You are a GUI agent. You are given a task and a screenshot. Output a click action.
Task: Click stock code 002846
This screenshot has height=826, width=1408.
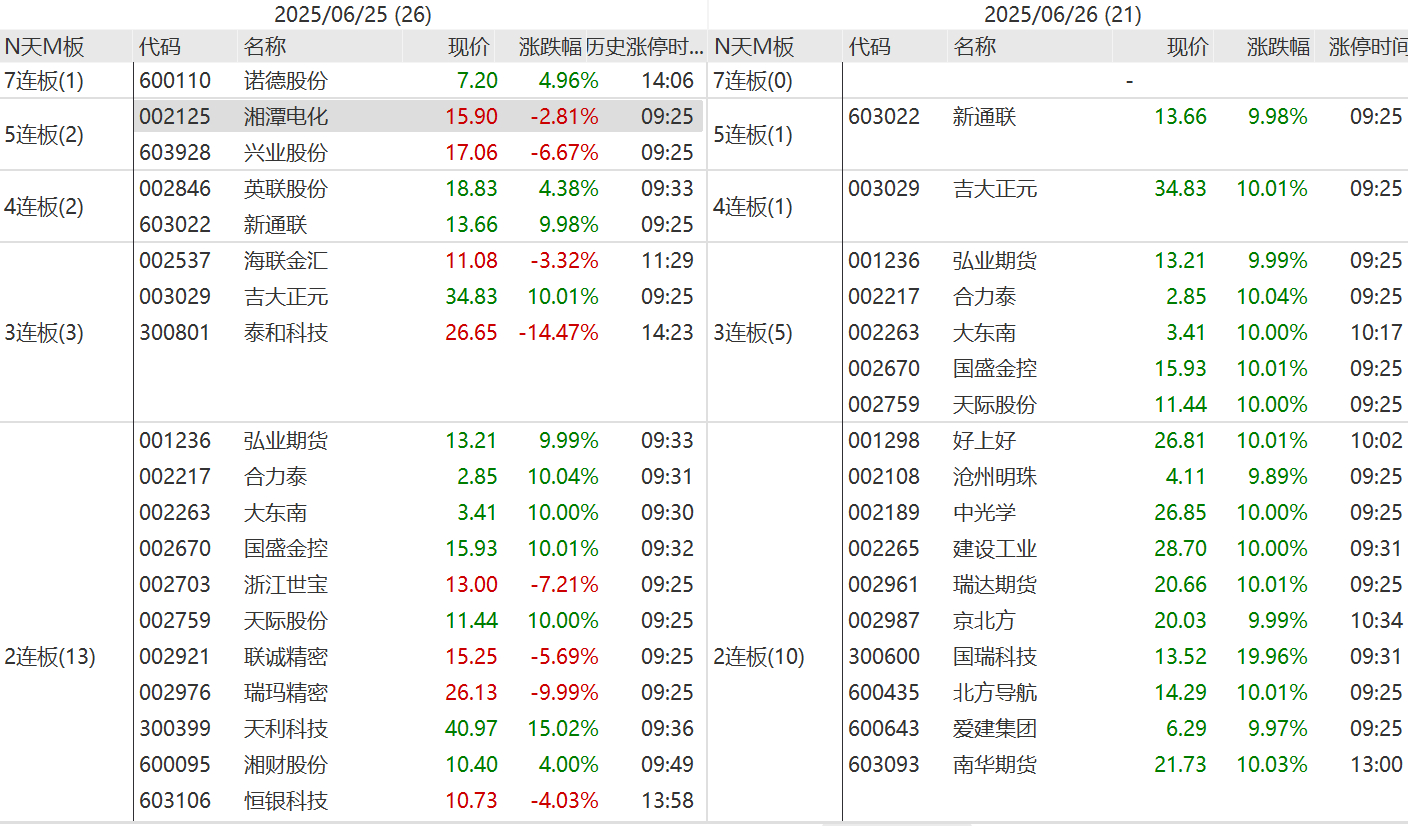coord(175,189)
